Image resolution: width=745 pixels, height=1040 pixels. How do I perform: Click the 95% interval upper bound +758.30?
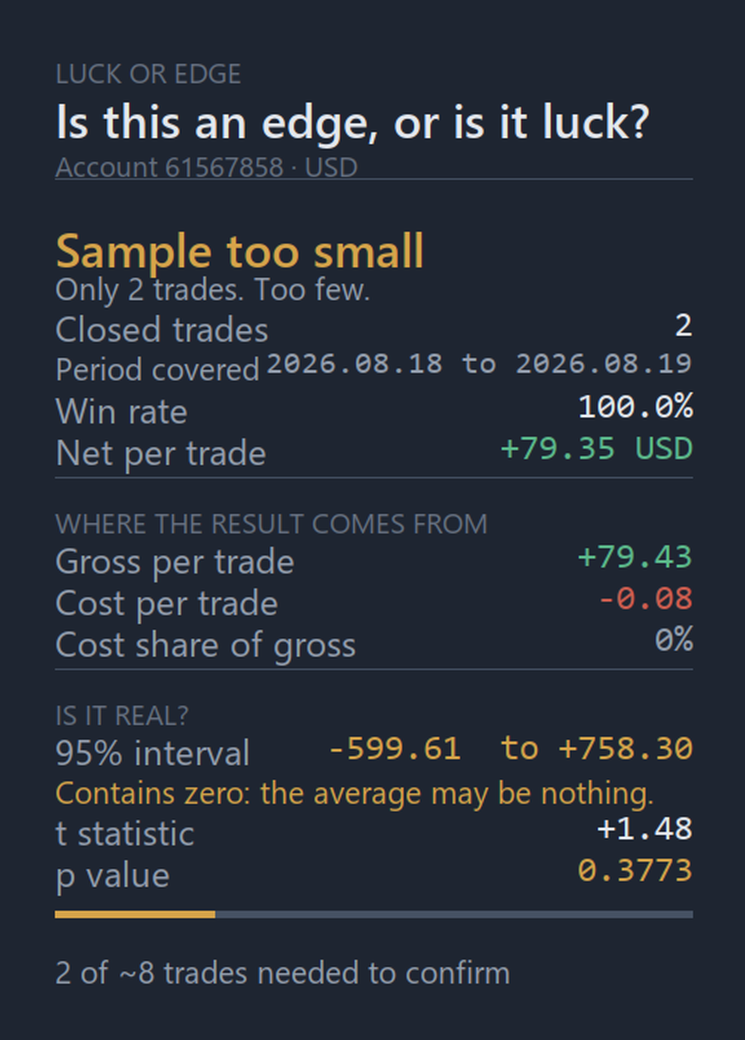click(x=626, y=749)
